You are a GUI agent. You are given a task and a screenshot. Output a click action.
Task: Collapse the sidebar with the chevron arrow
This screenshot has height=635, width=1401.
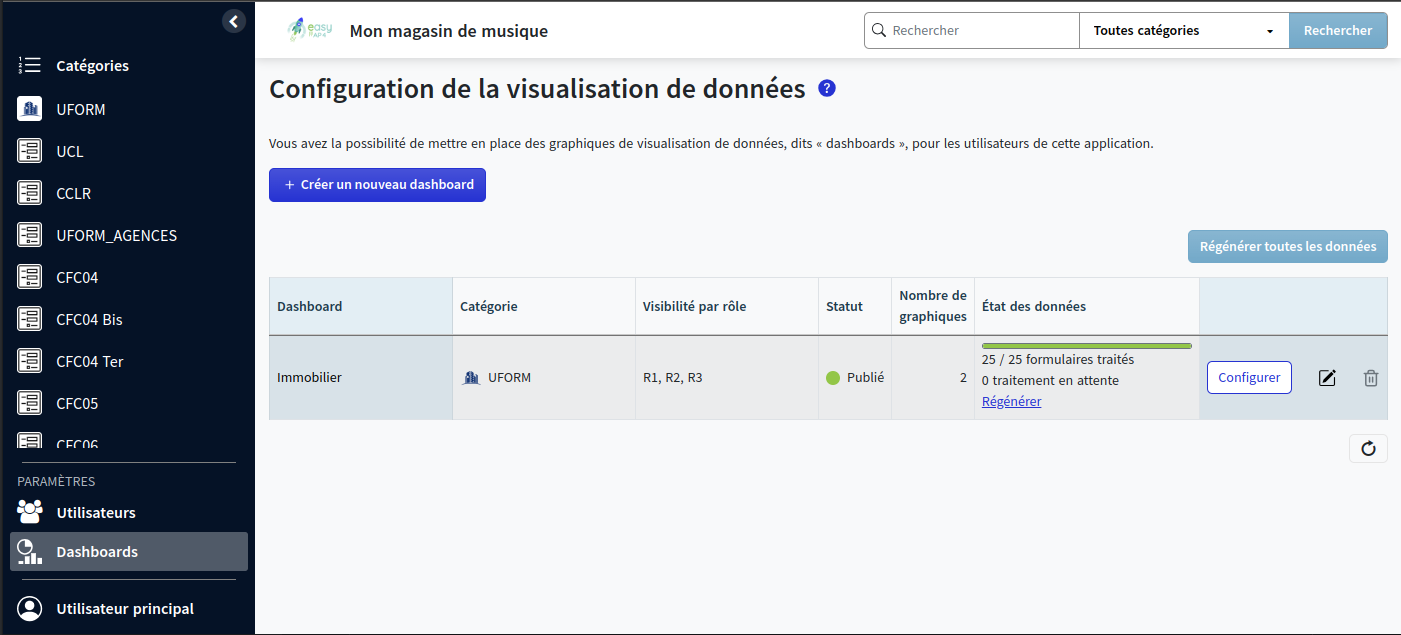pos(233,20)
